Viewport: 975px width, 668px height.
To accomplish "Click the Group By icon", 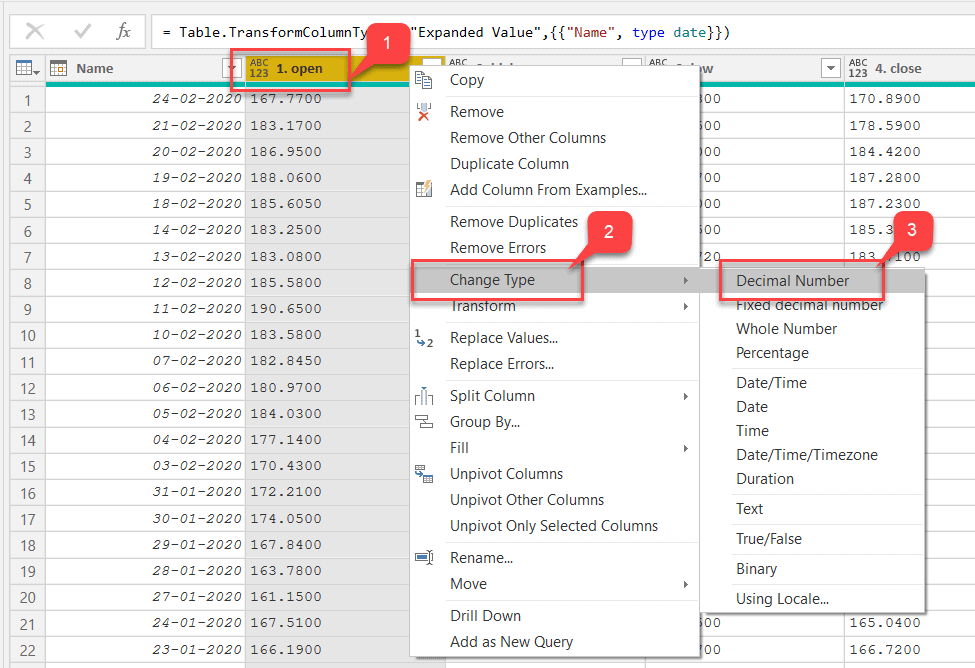I will pos(423,422).
